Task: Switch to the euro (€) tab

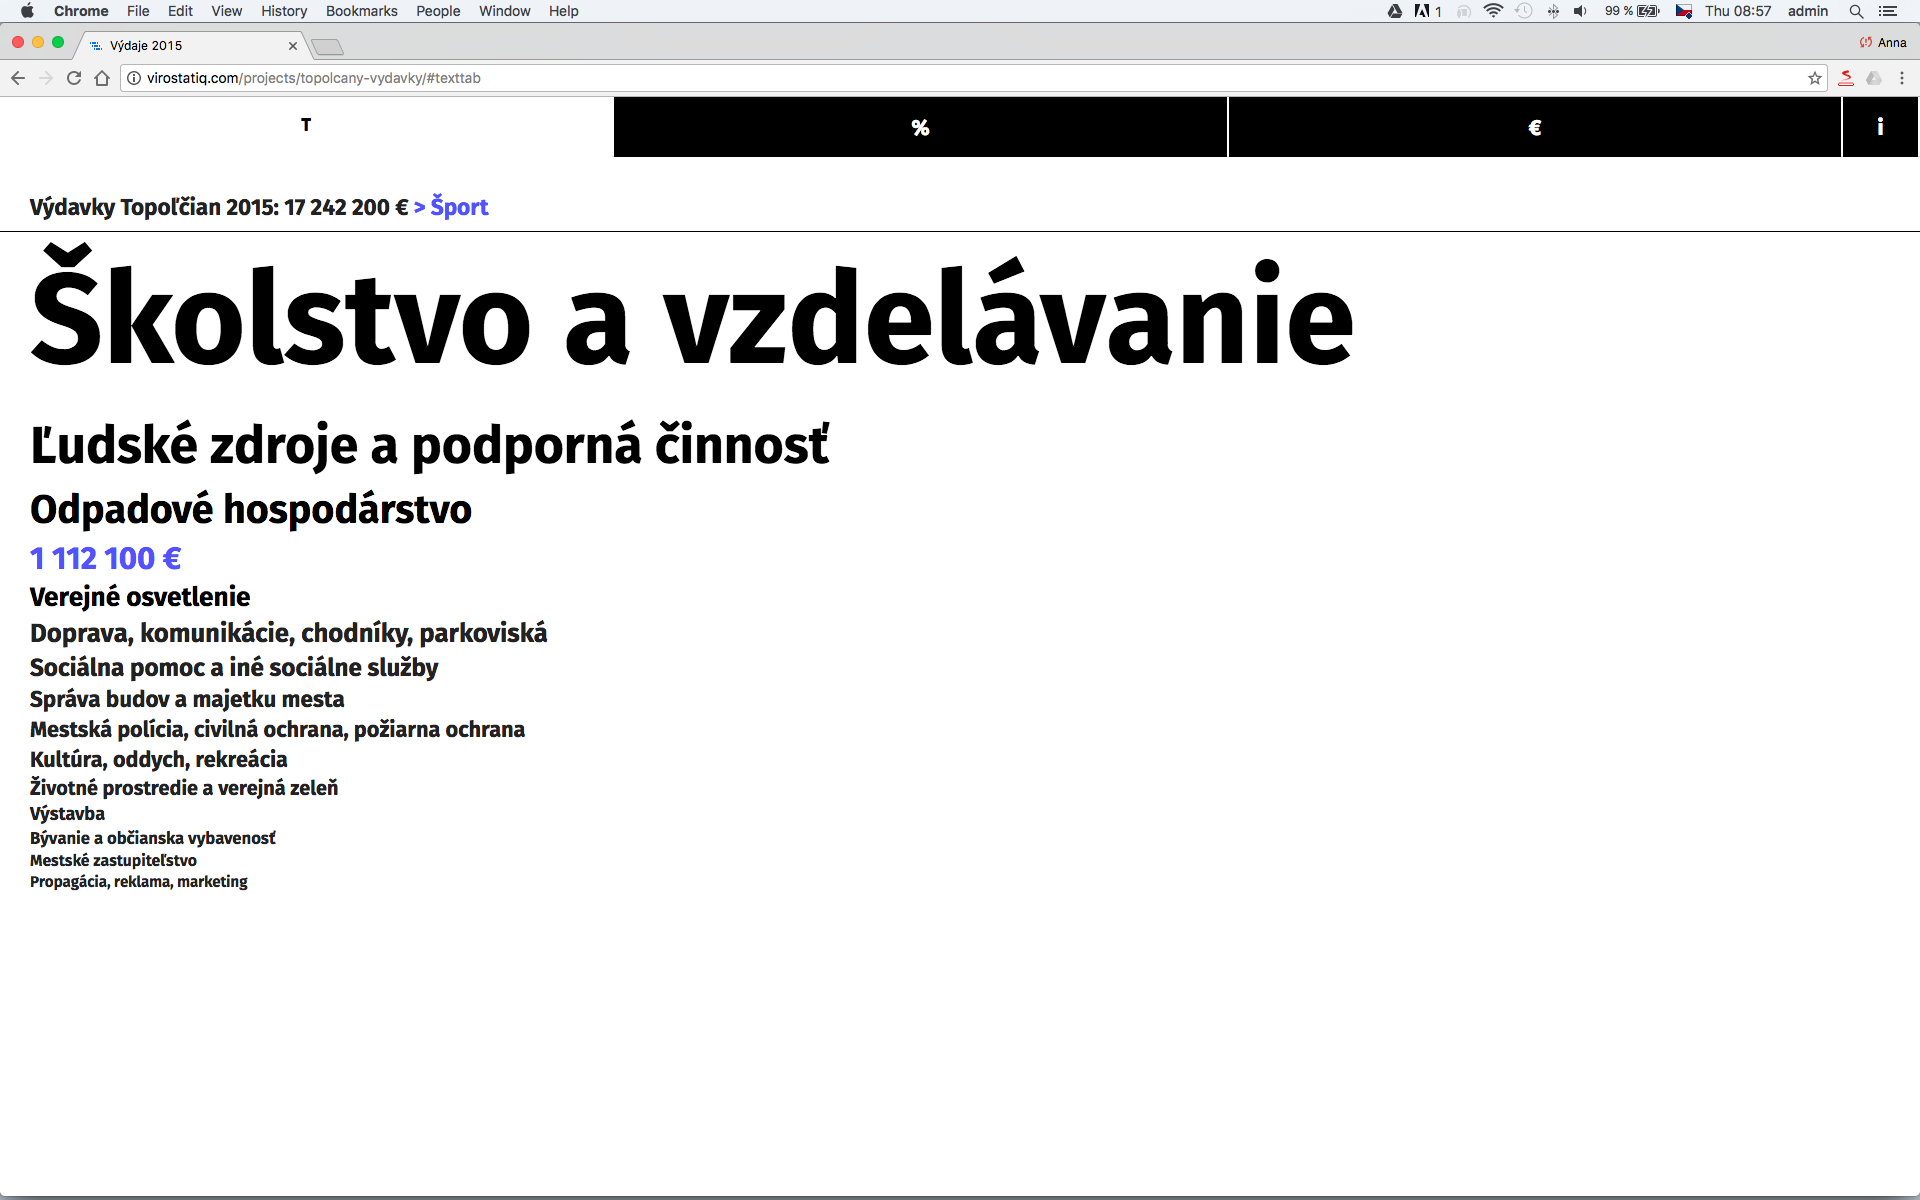Action: pyautogui.click(x=1534, y=127)
